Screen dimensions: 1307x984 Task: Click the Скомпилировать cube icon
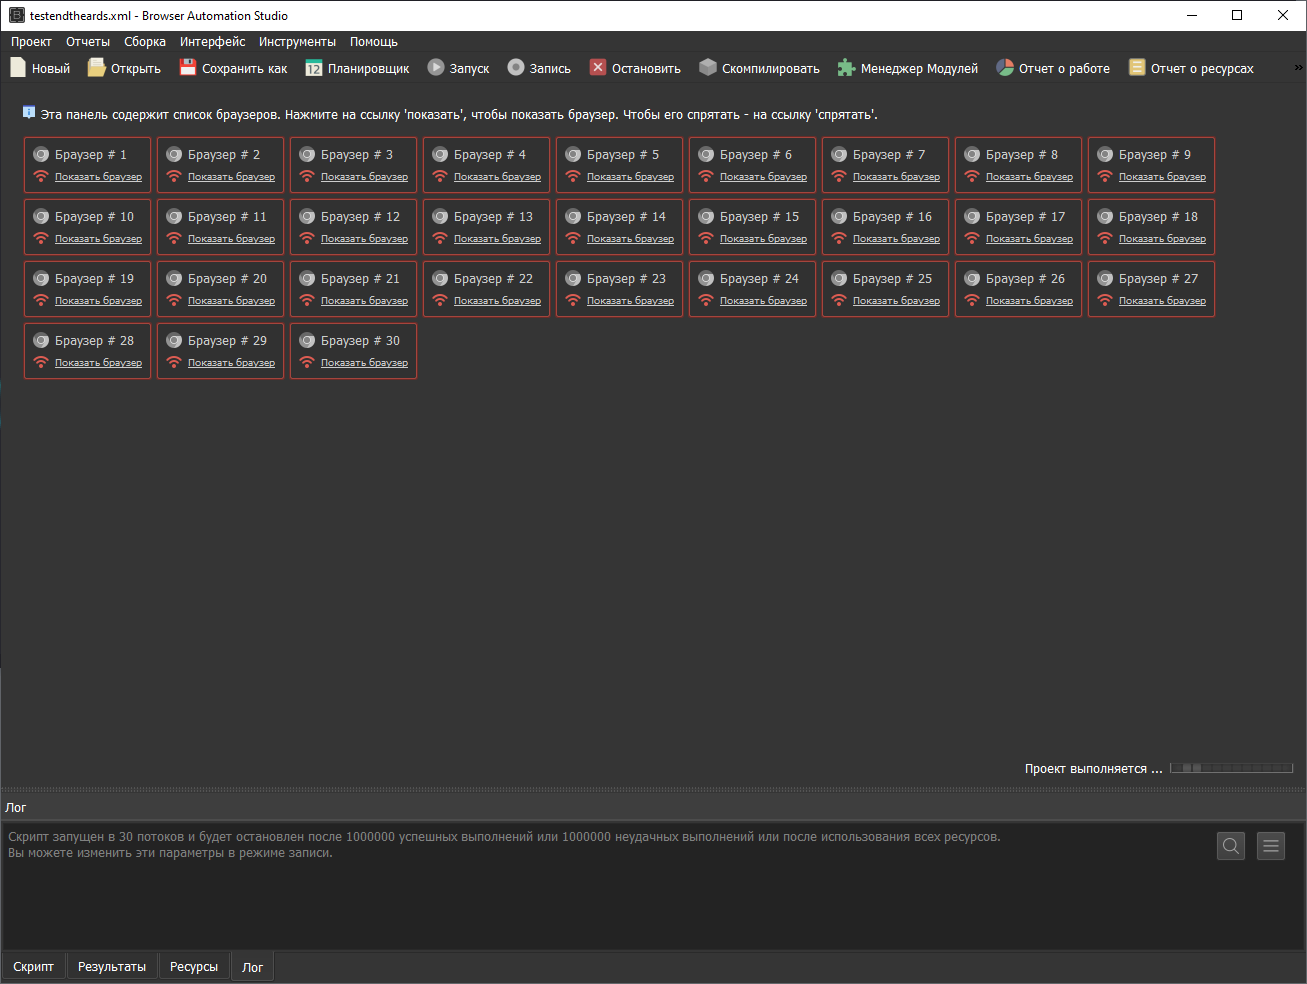pos(708,68)
